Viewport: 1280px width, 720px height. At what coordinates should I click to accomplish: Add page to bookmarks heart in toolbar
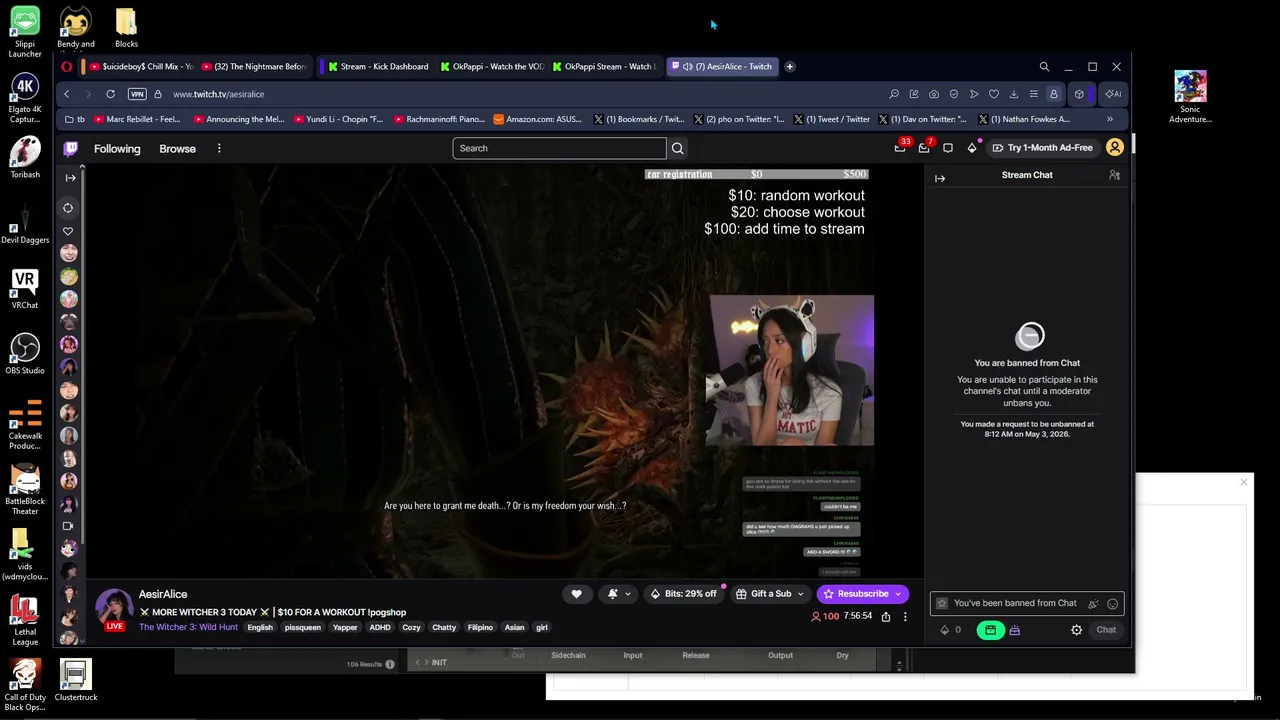point(993,94)
